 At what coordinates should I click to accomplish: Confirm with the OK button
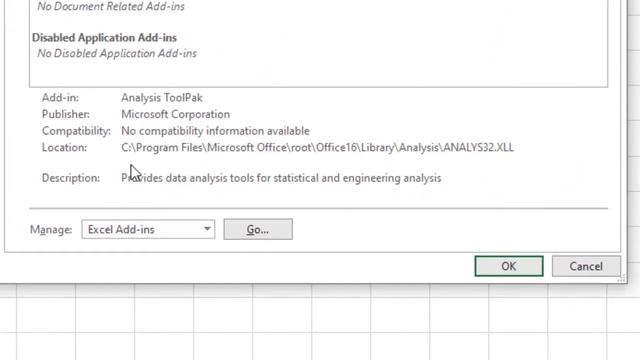(509, 266)
